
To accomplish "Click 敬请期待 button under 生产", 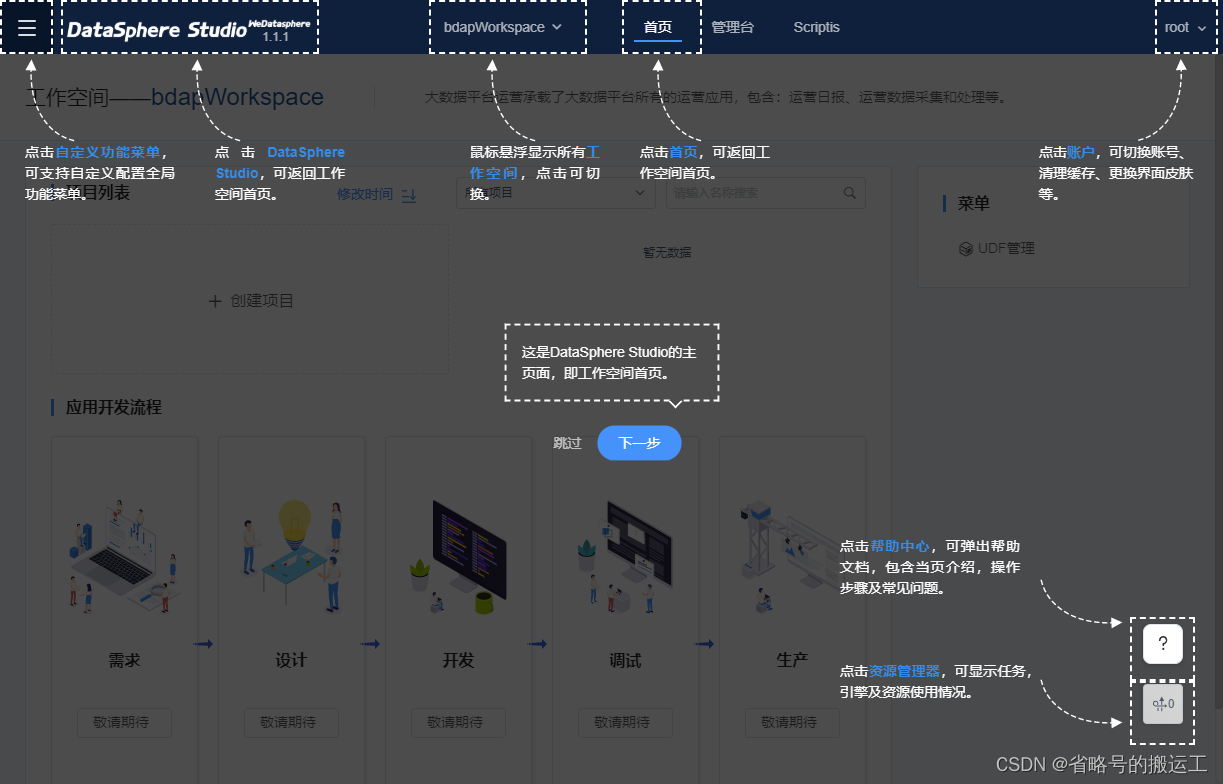I will click(792, 722).
